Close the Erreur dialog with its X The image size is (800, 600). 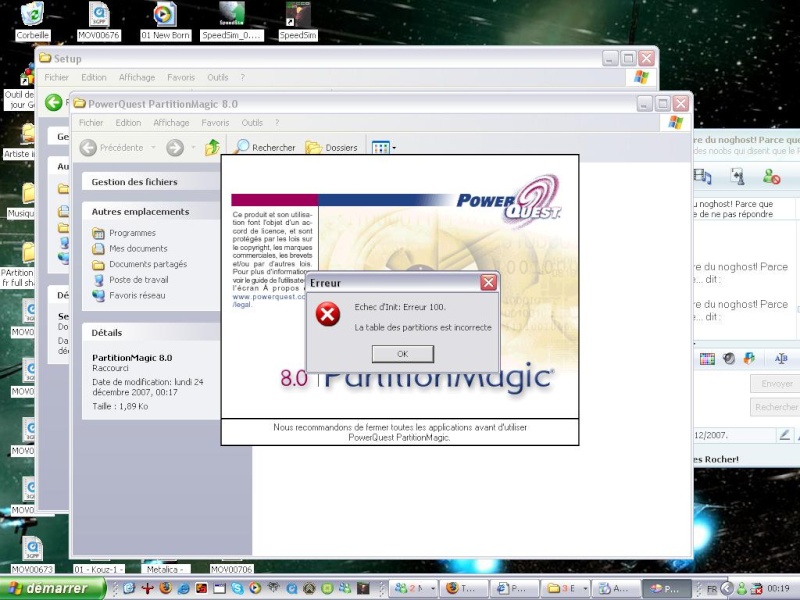488,282
